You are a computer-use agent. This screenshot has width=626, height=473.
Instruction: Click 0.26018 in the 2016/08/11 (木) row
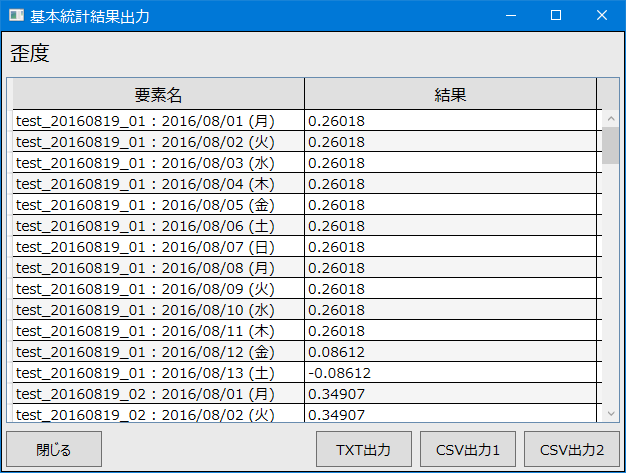click(x=336, y=331)
